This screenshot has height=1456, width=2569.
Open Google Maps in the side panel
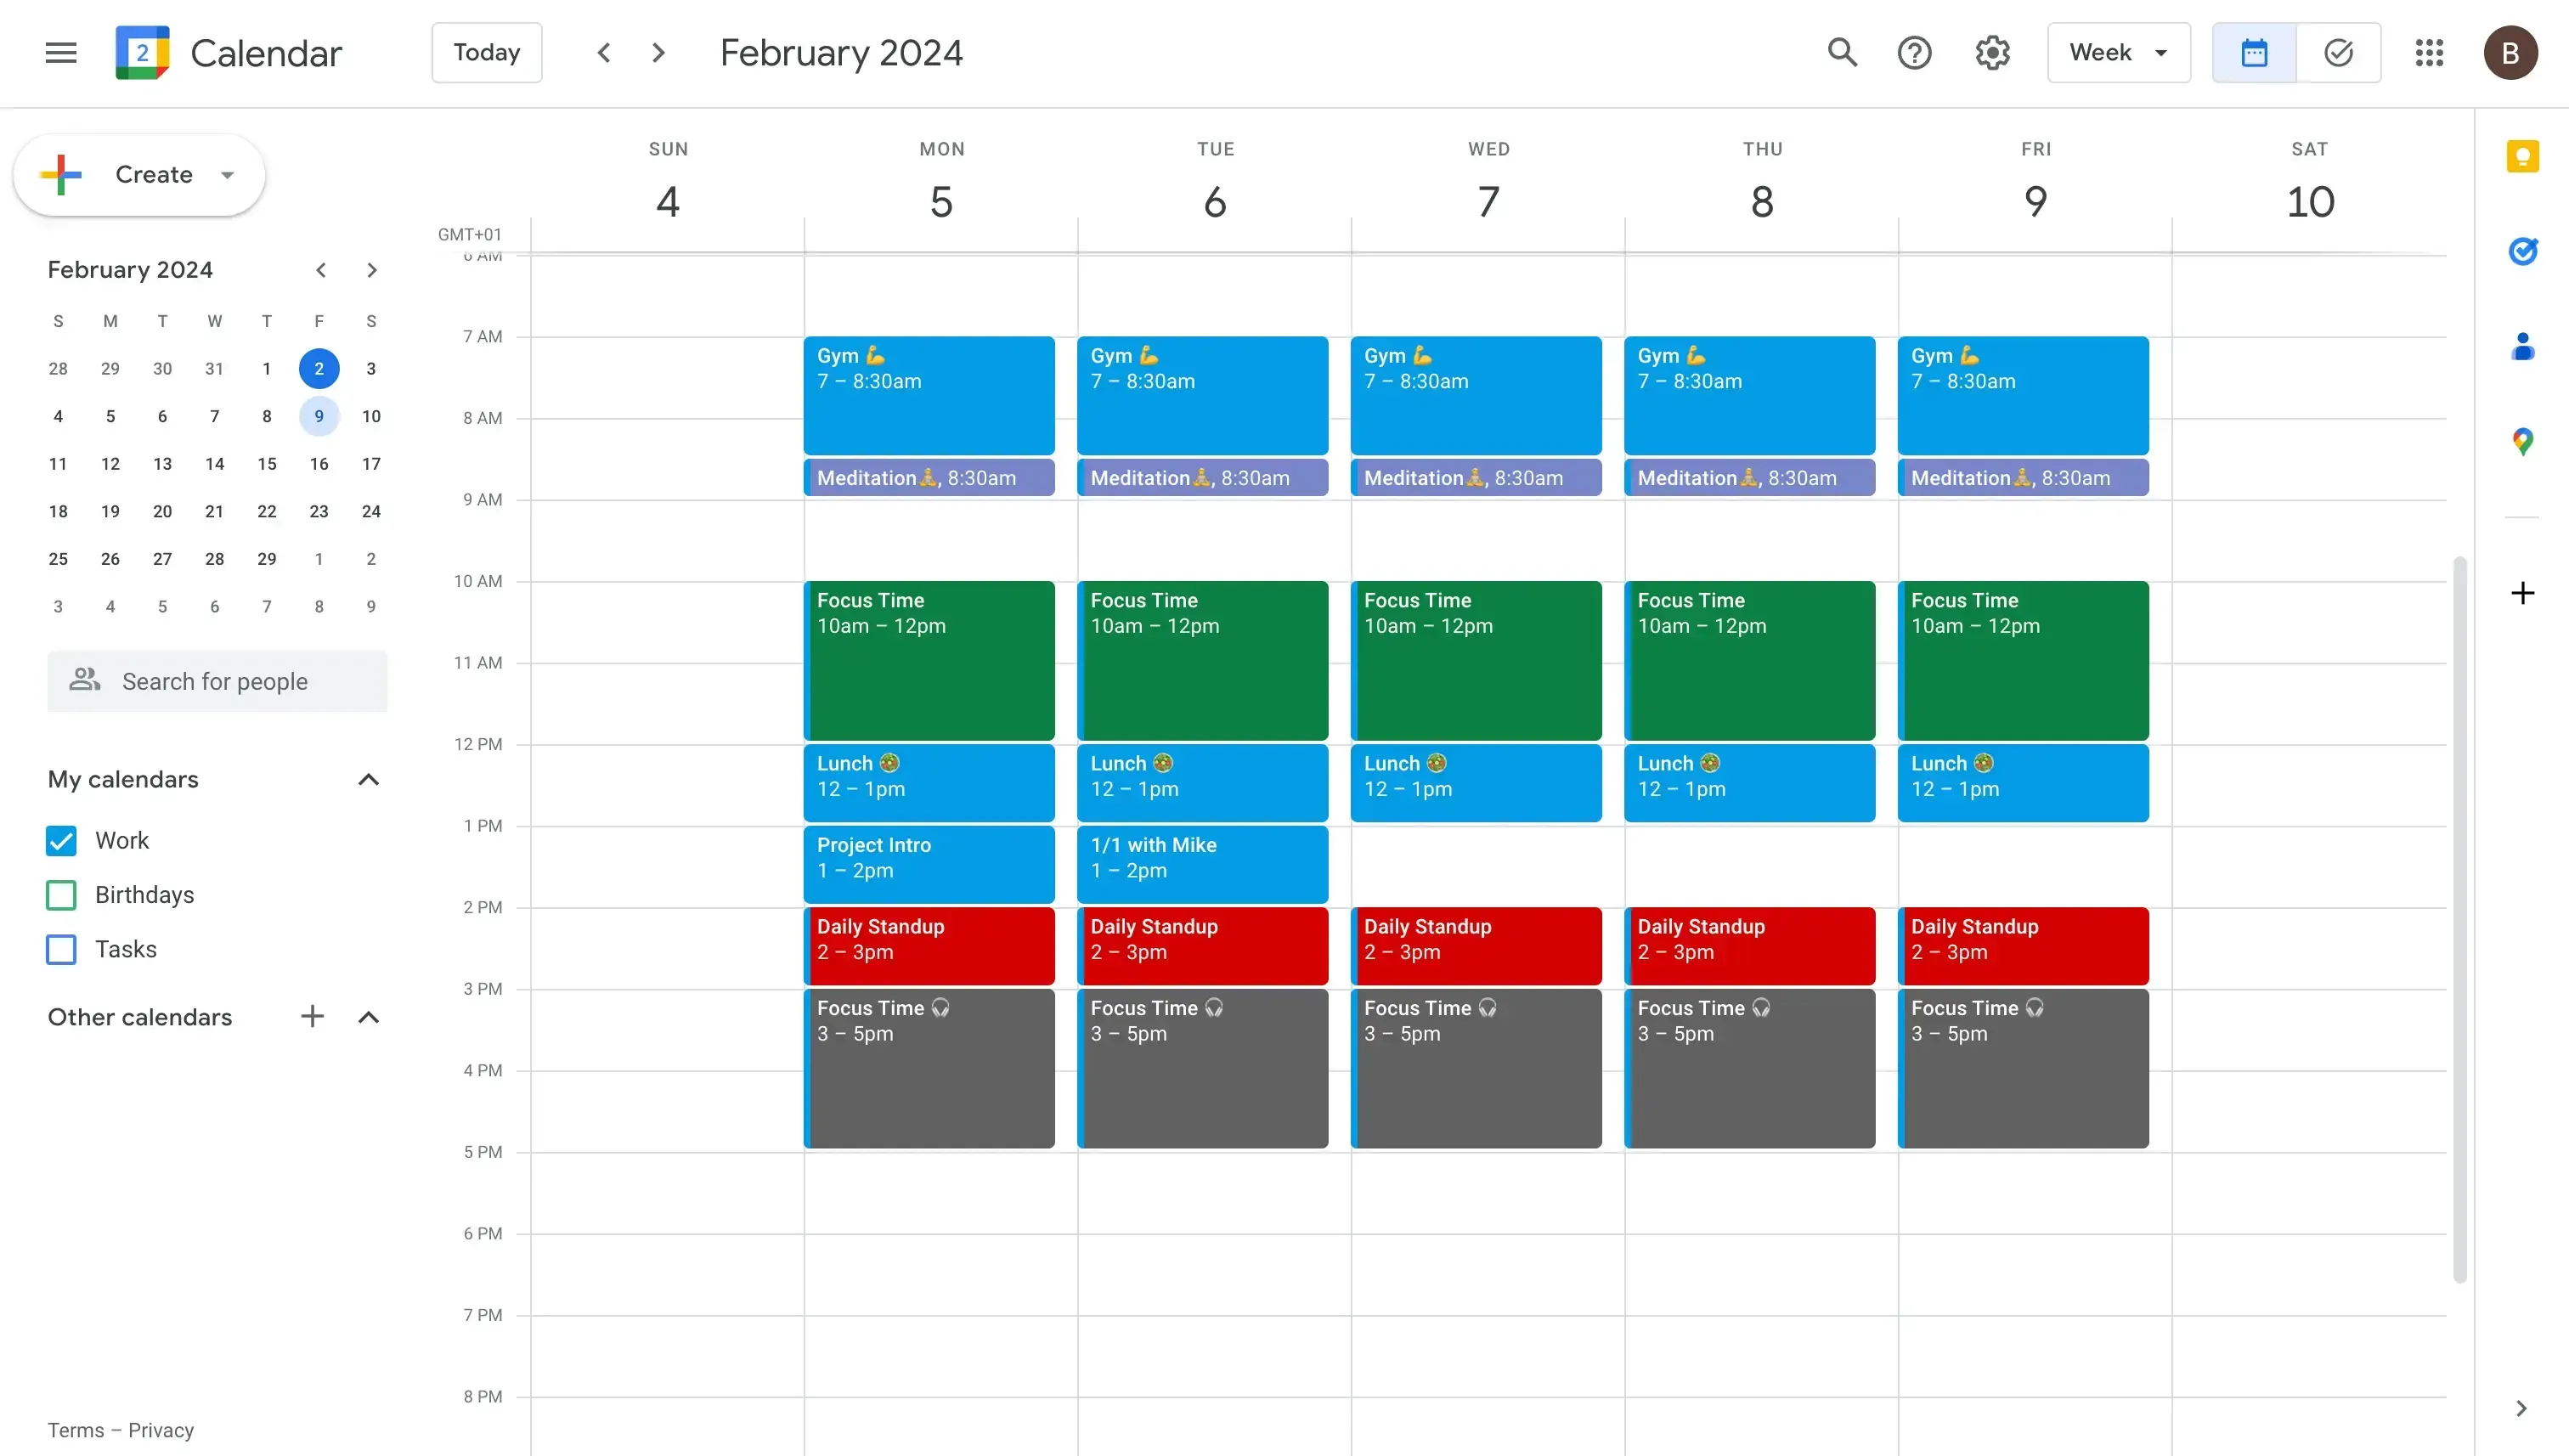[2523, 440]
